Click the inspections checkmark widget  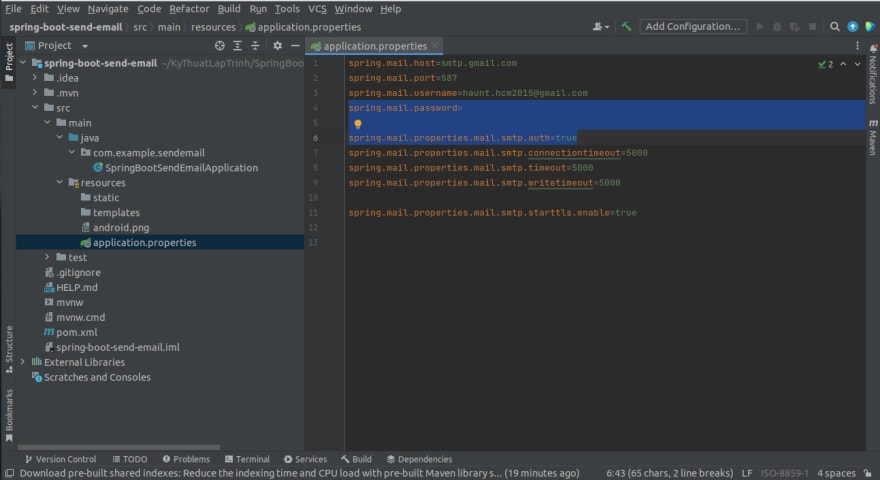click(x=825, y=64)
